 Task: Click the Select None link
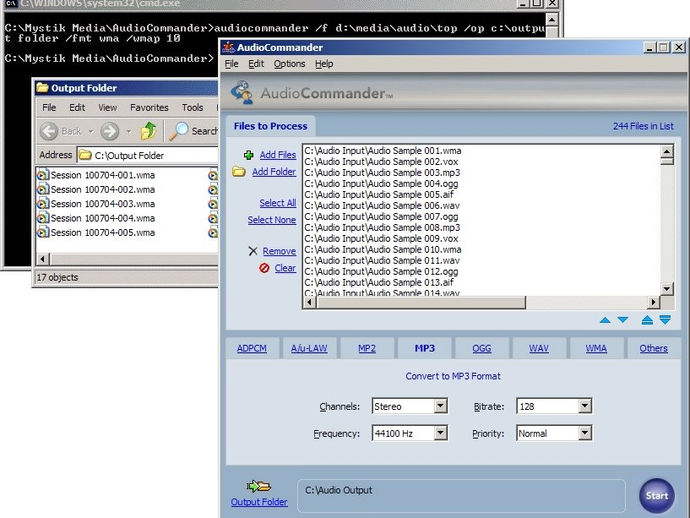(272, 220)
